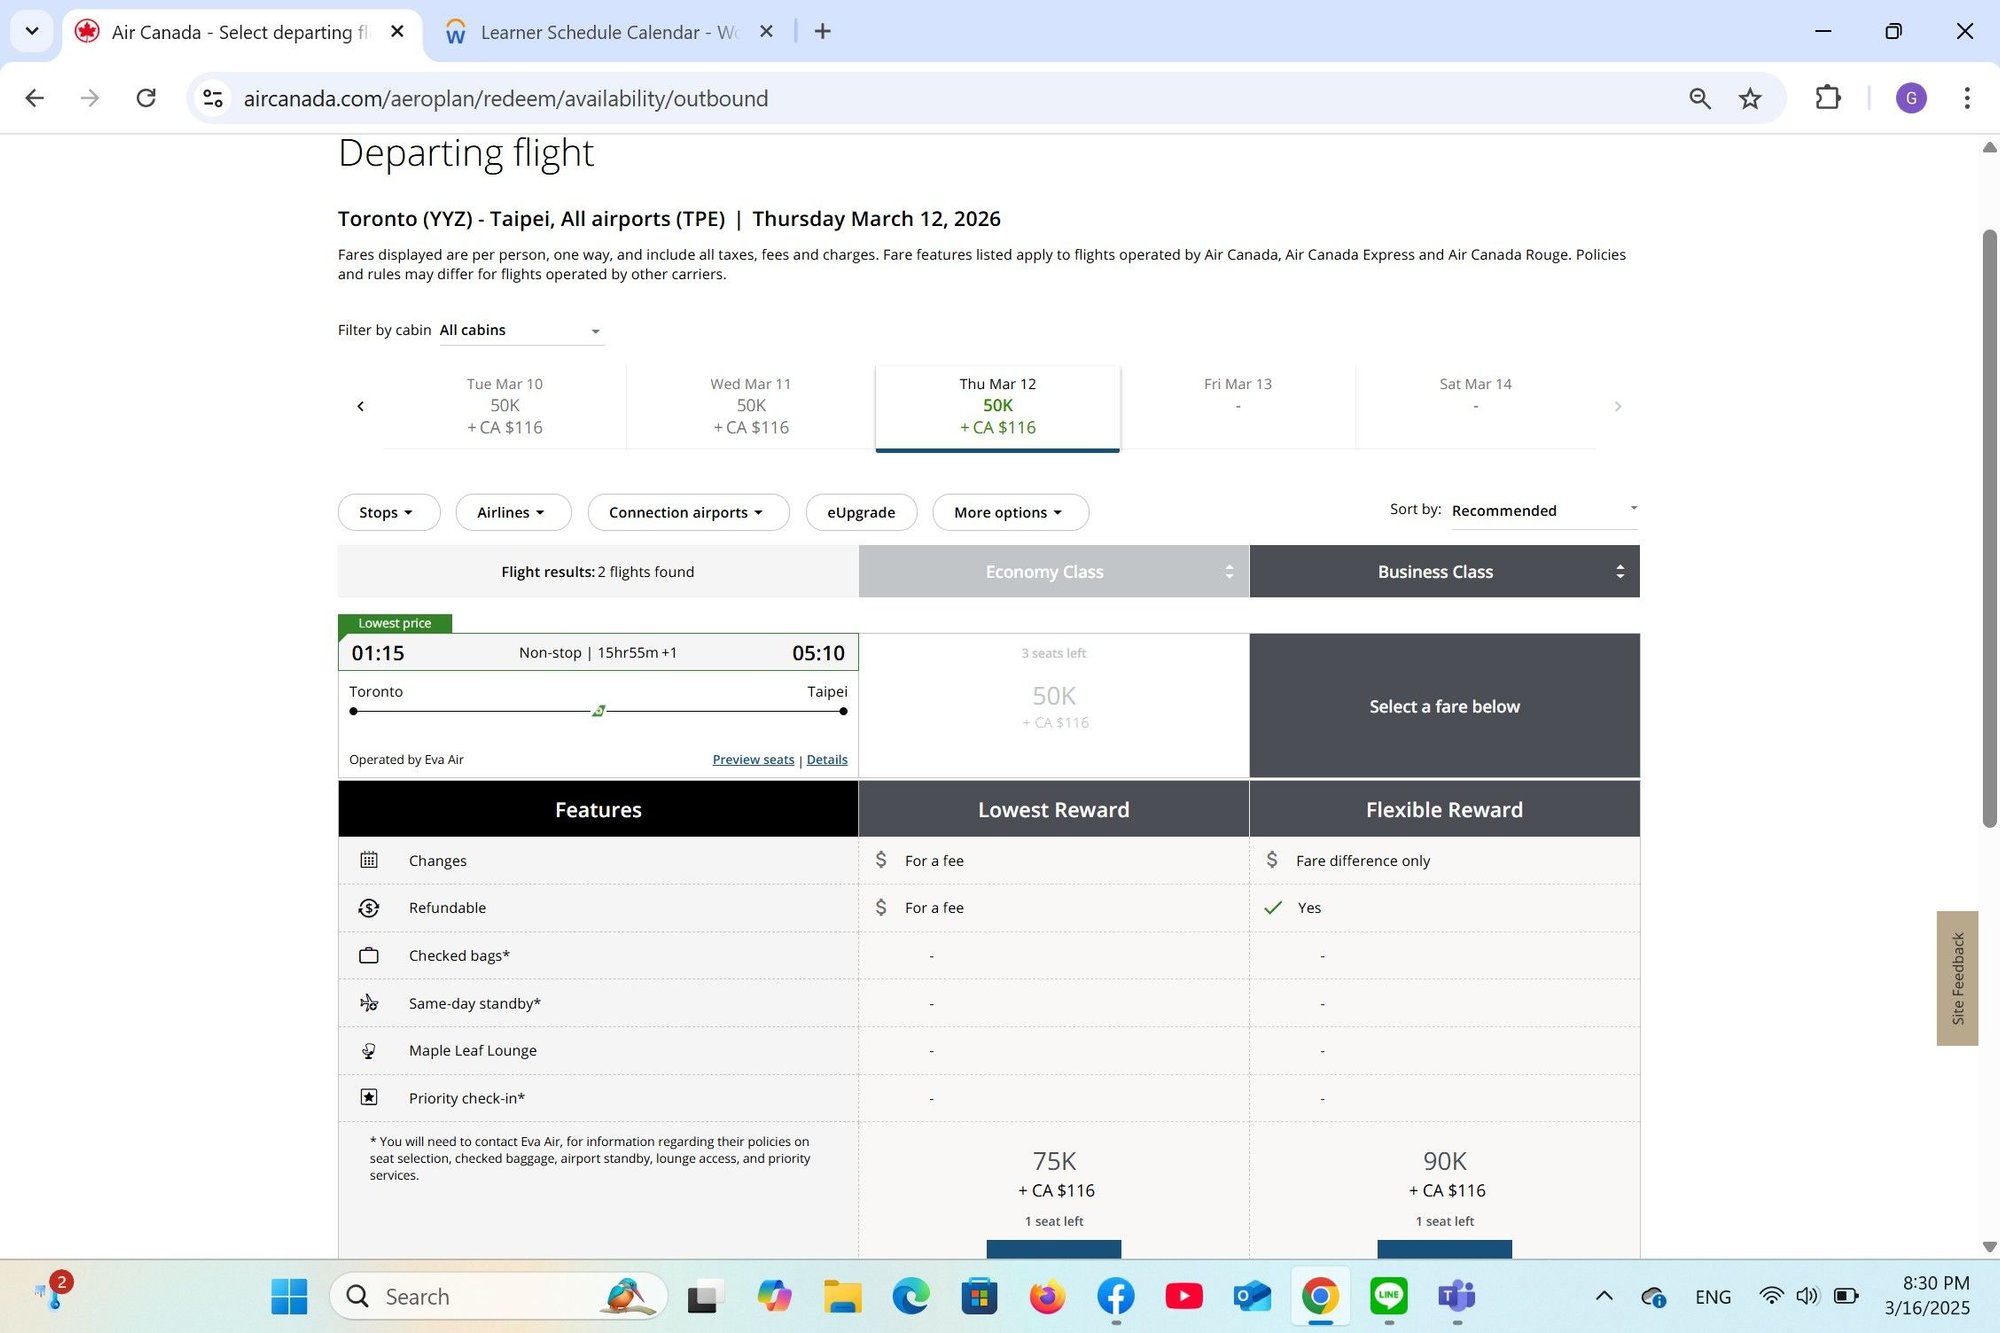Open the Filter by cabin dropdown
The width and height of the screenshot is (2000, 1333).
click(521, 330)
